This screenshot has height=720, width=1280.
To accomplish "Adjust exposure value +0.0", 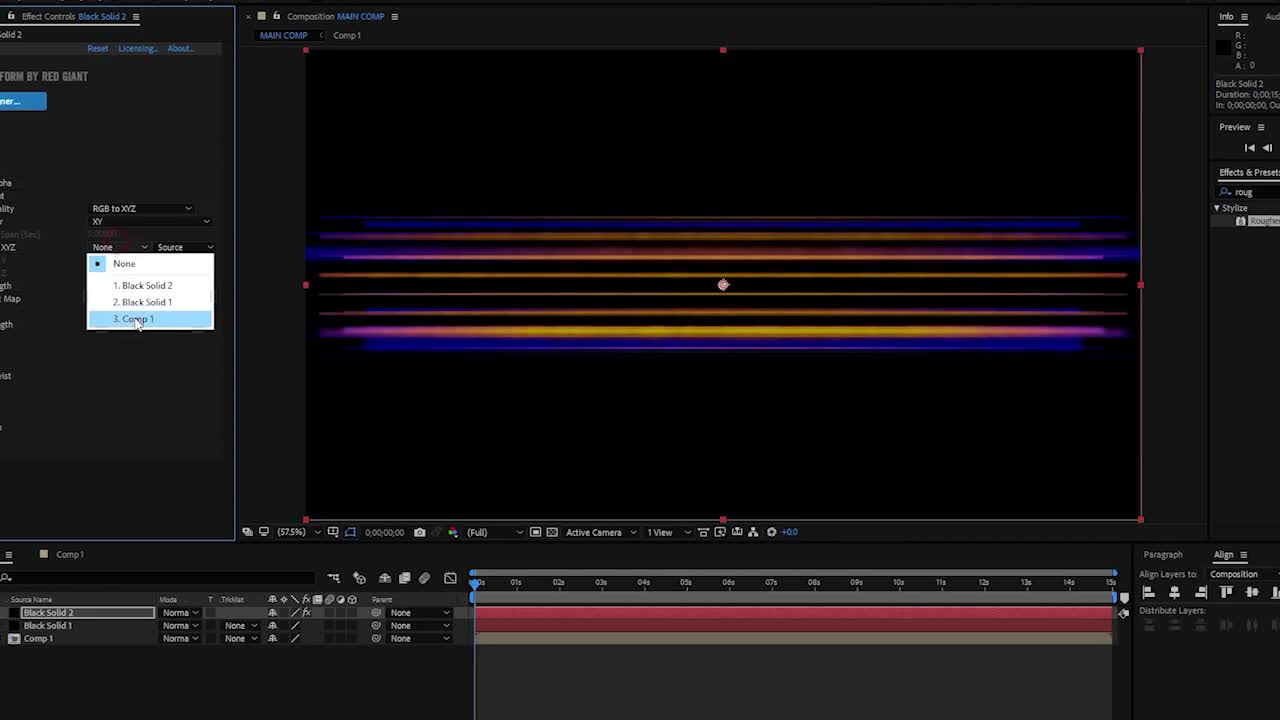I will click(790, 532).
